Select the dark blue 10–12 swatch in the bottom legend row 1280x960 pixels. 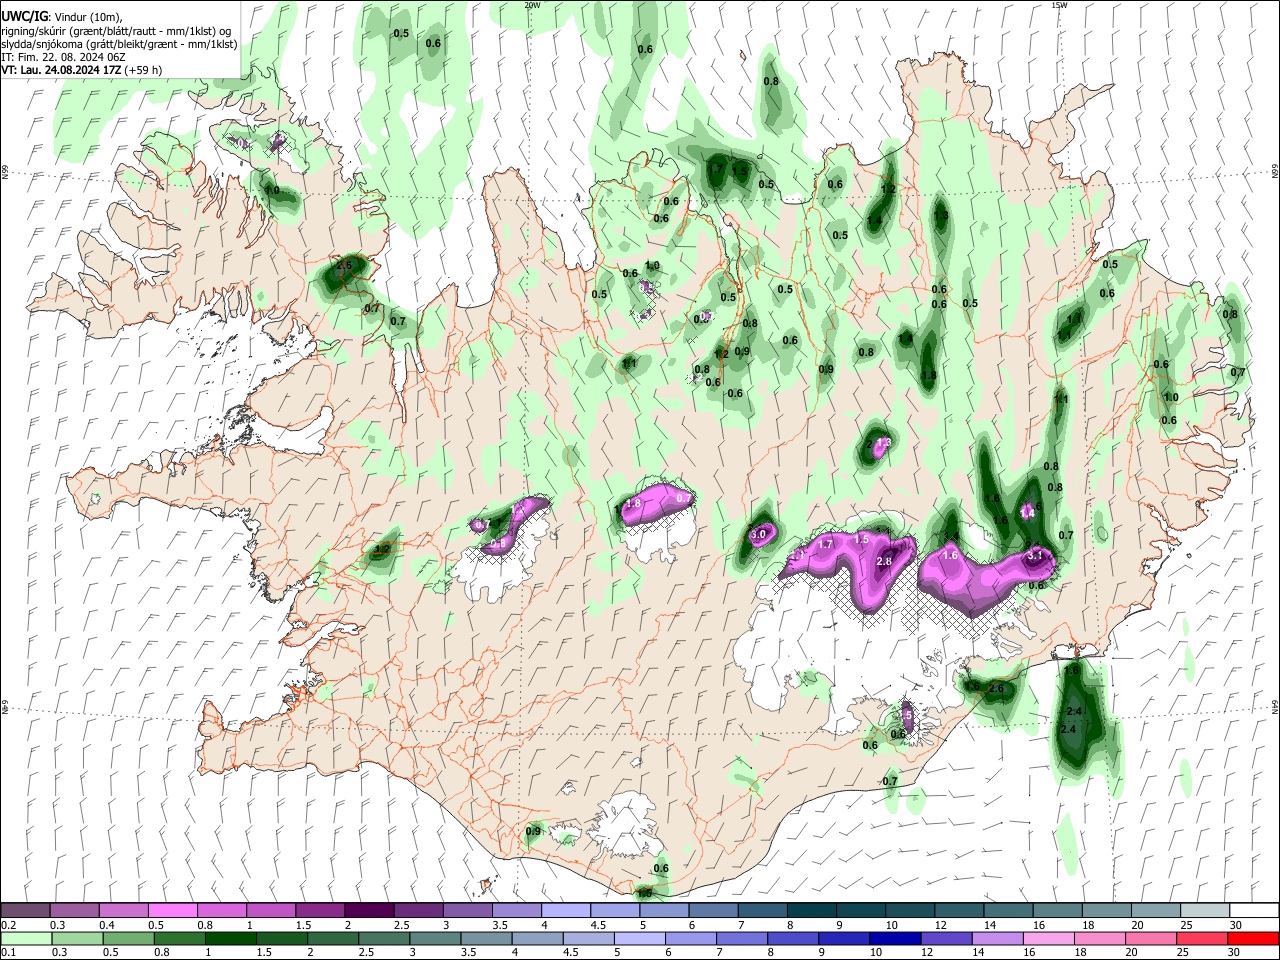coord(893,938)
